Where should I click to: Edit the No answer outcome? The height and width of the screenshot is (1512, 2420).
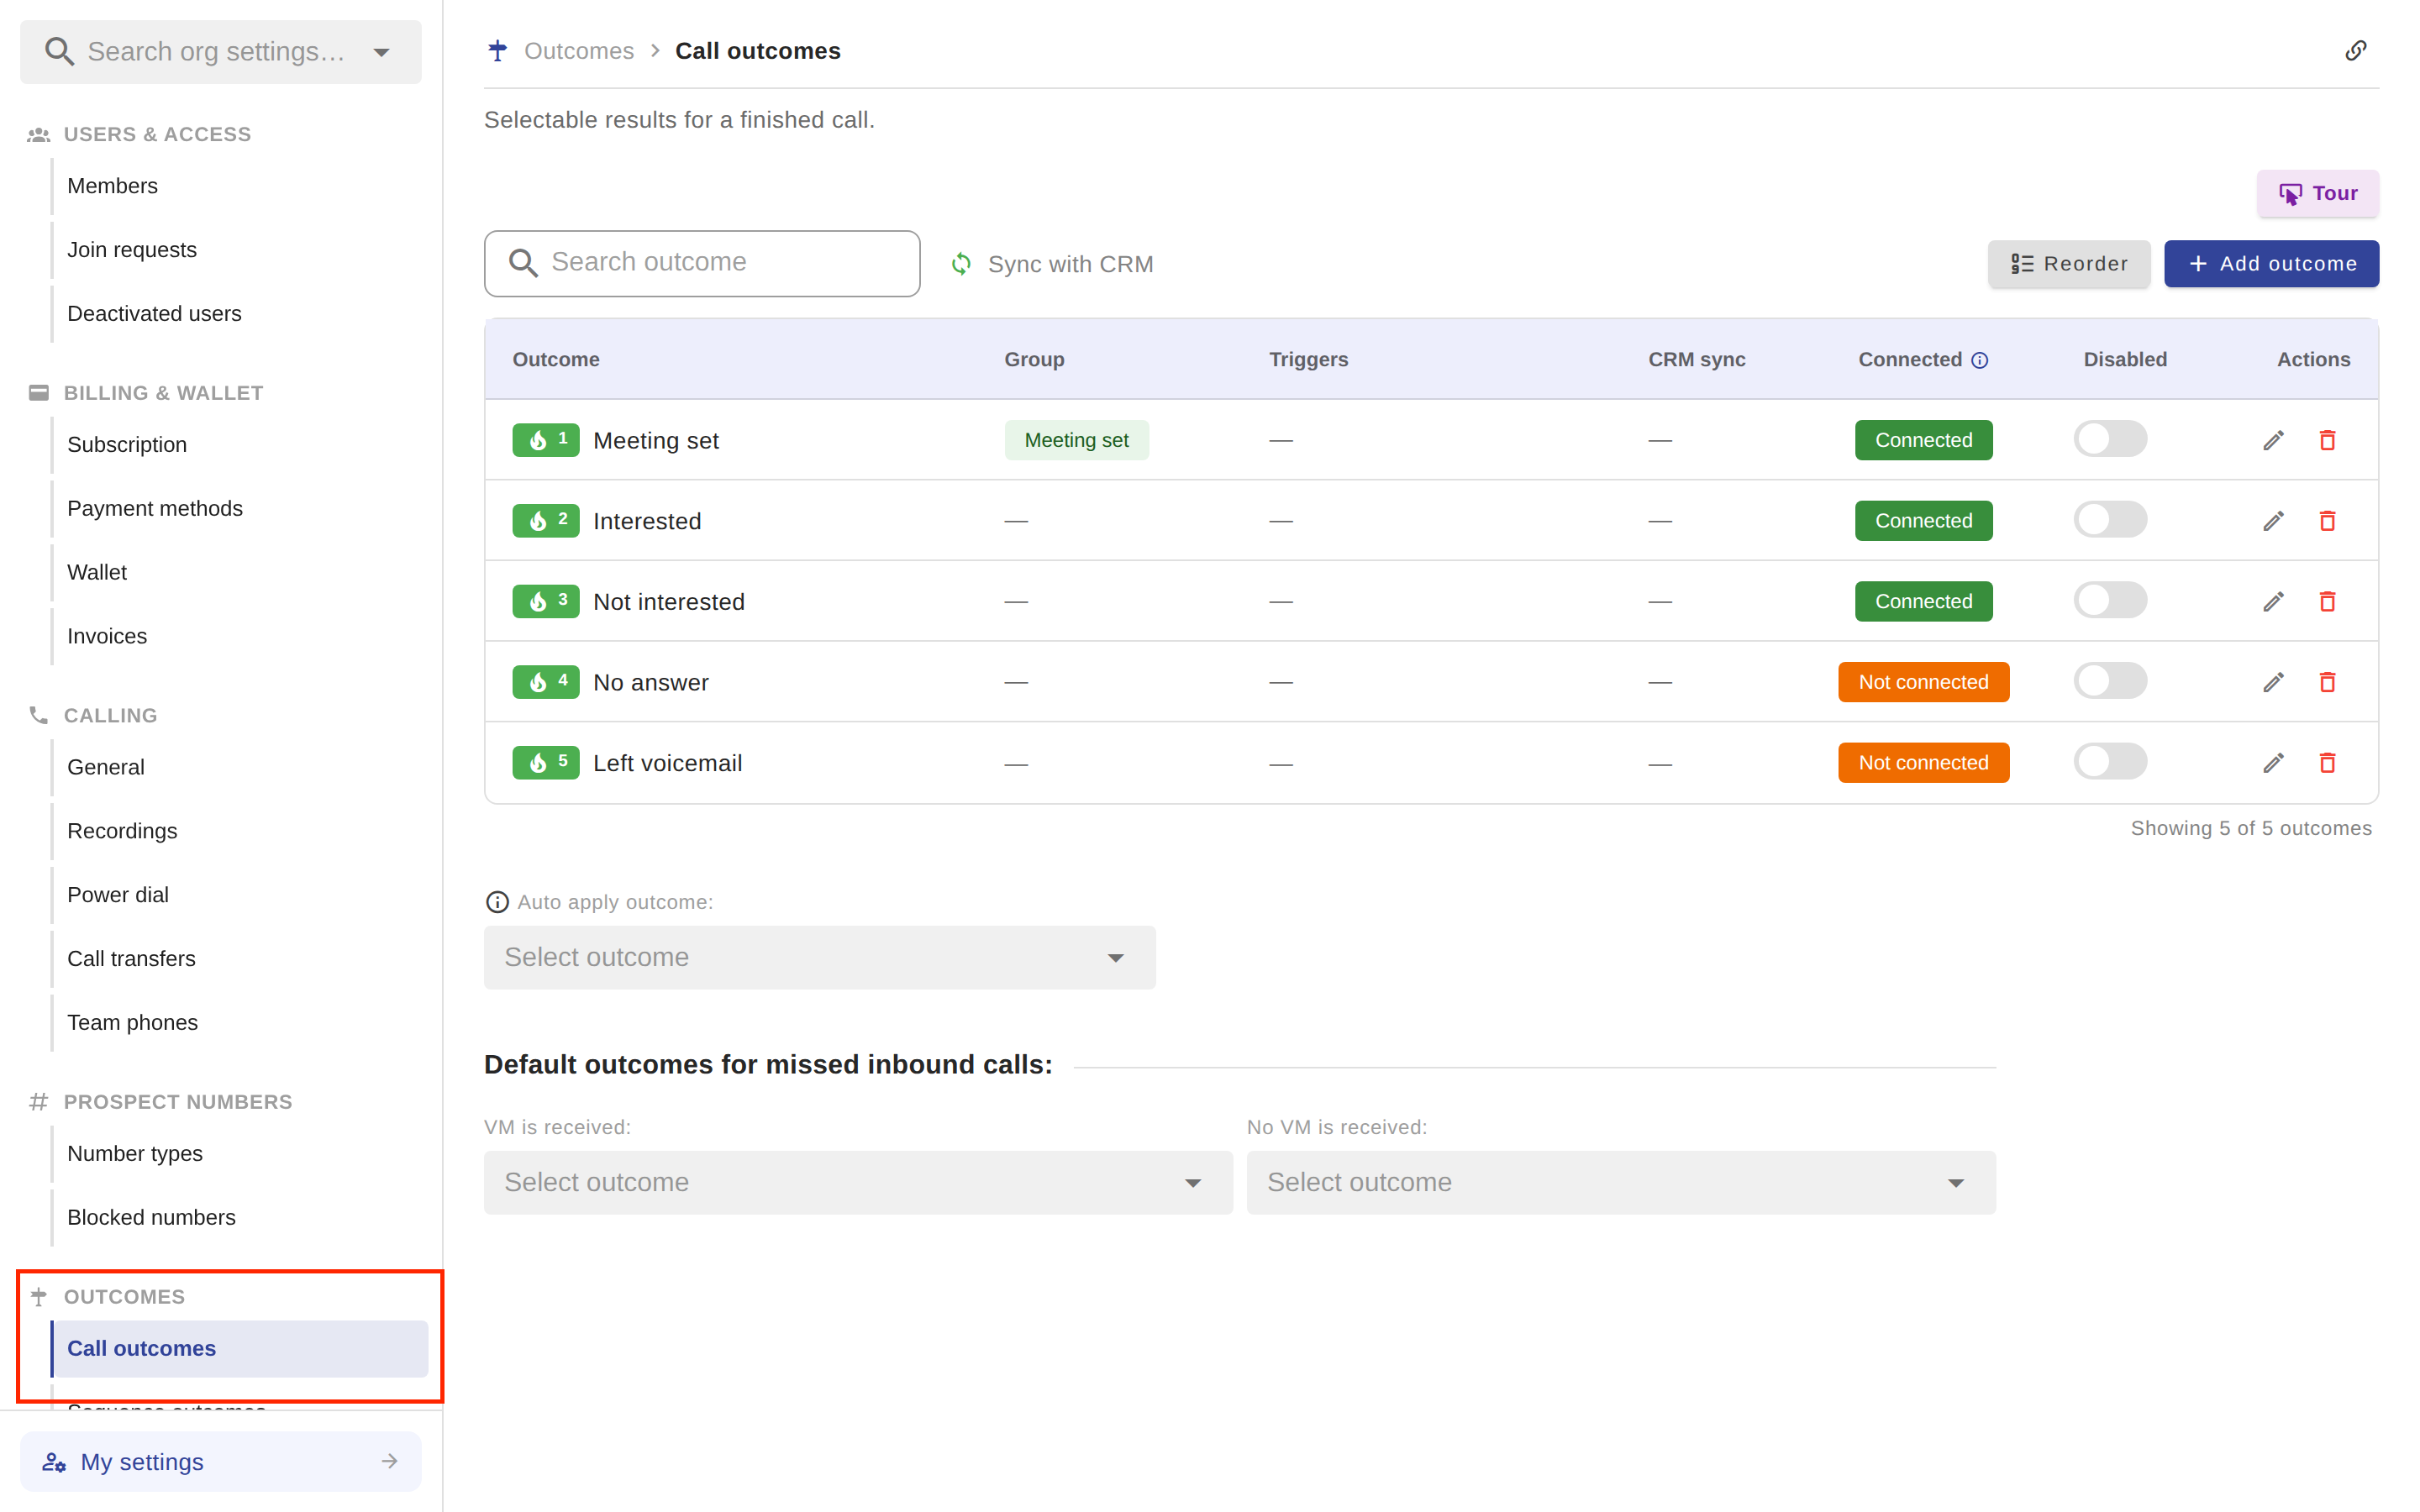coord(2273,682)
